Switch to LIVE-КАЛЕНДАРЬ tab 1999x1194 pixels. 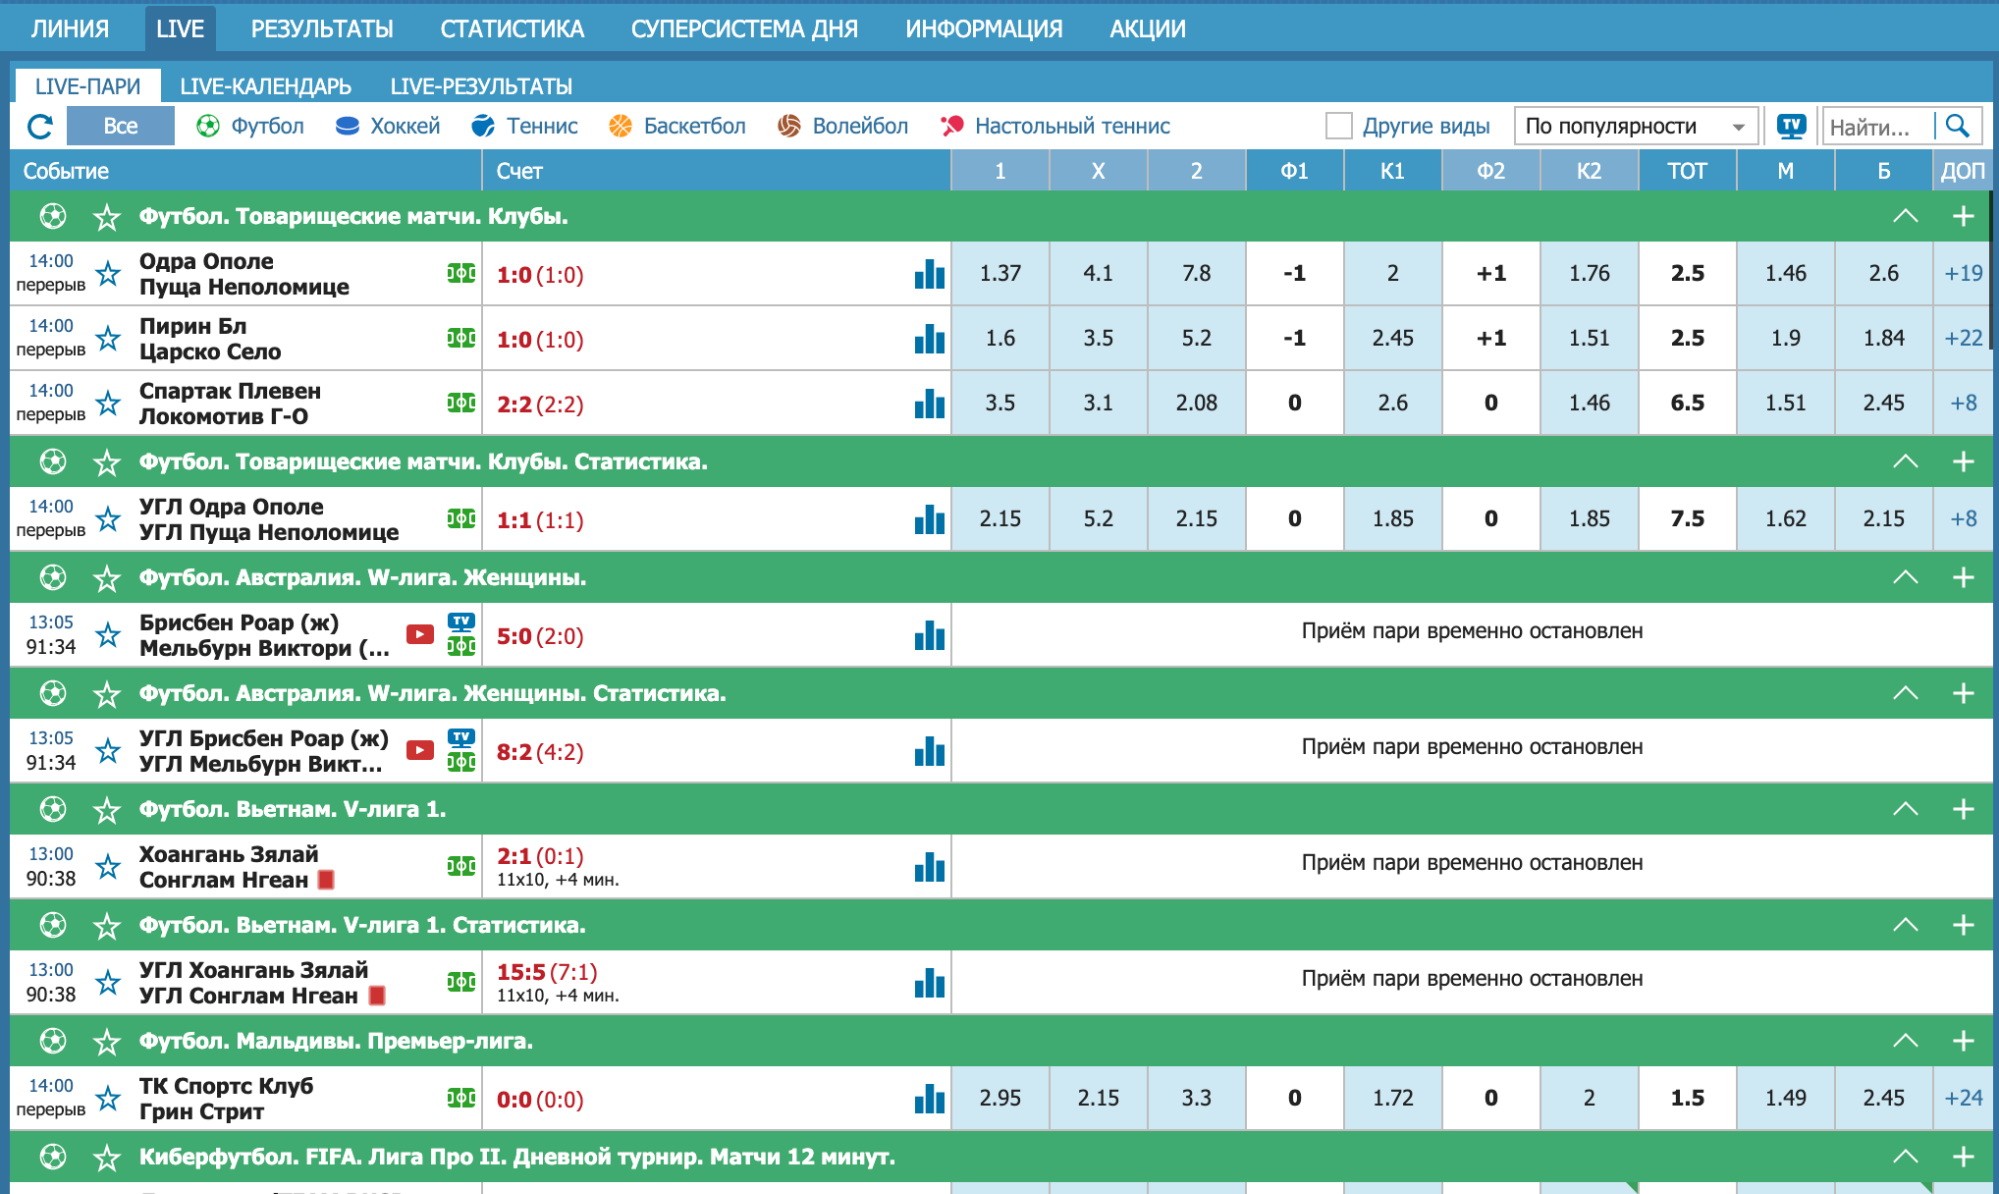pos(265,86)
